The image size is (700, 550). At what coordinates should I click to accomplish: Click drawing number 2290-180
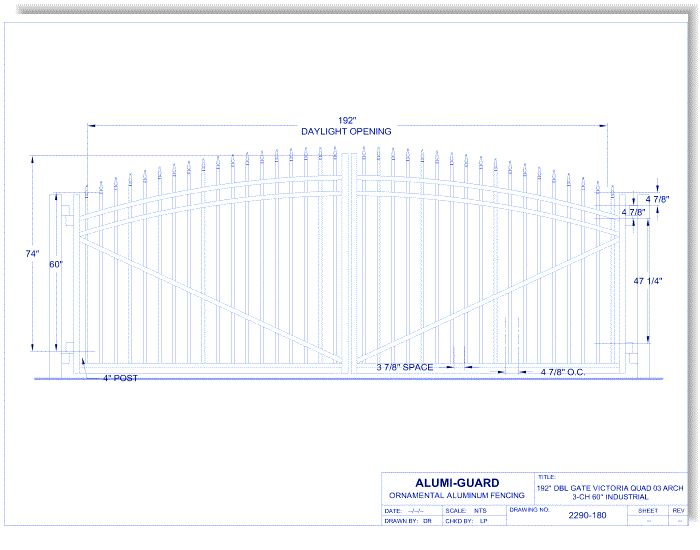click(x=588, y=515)
